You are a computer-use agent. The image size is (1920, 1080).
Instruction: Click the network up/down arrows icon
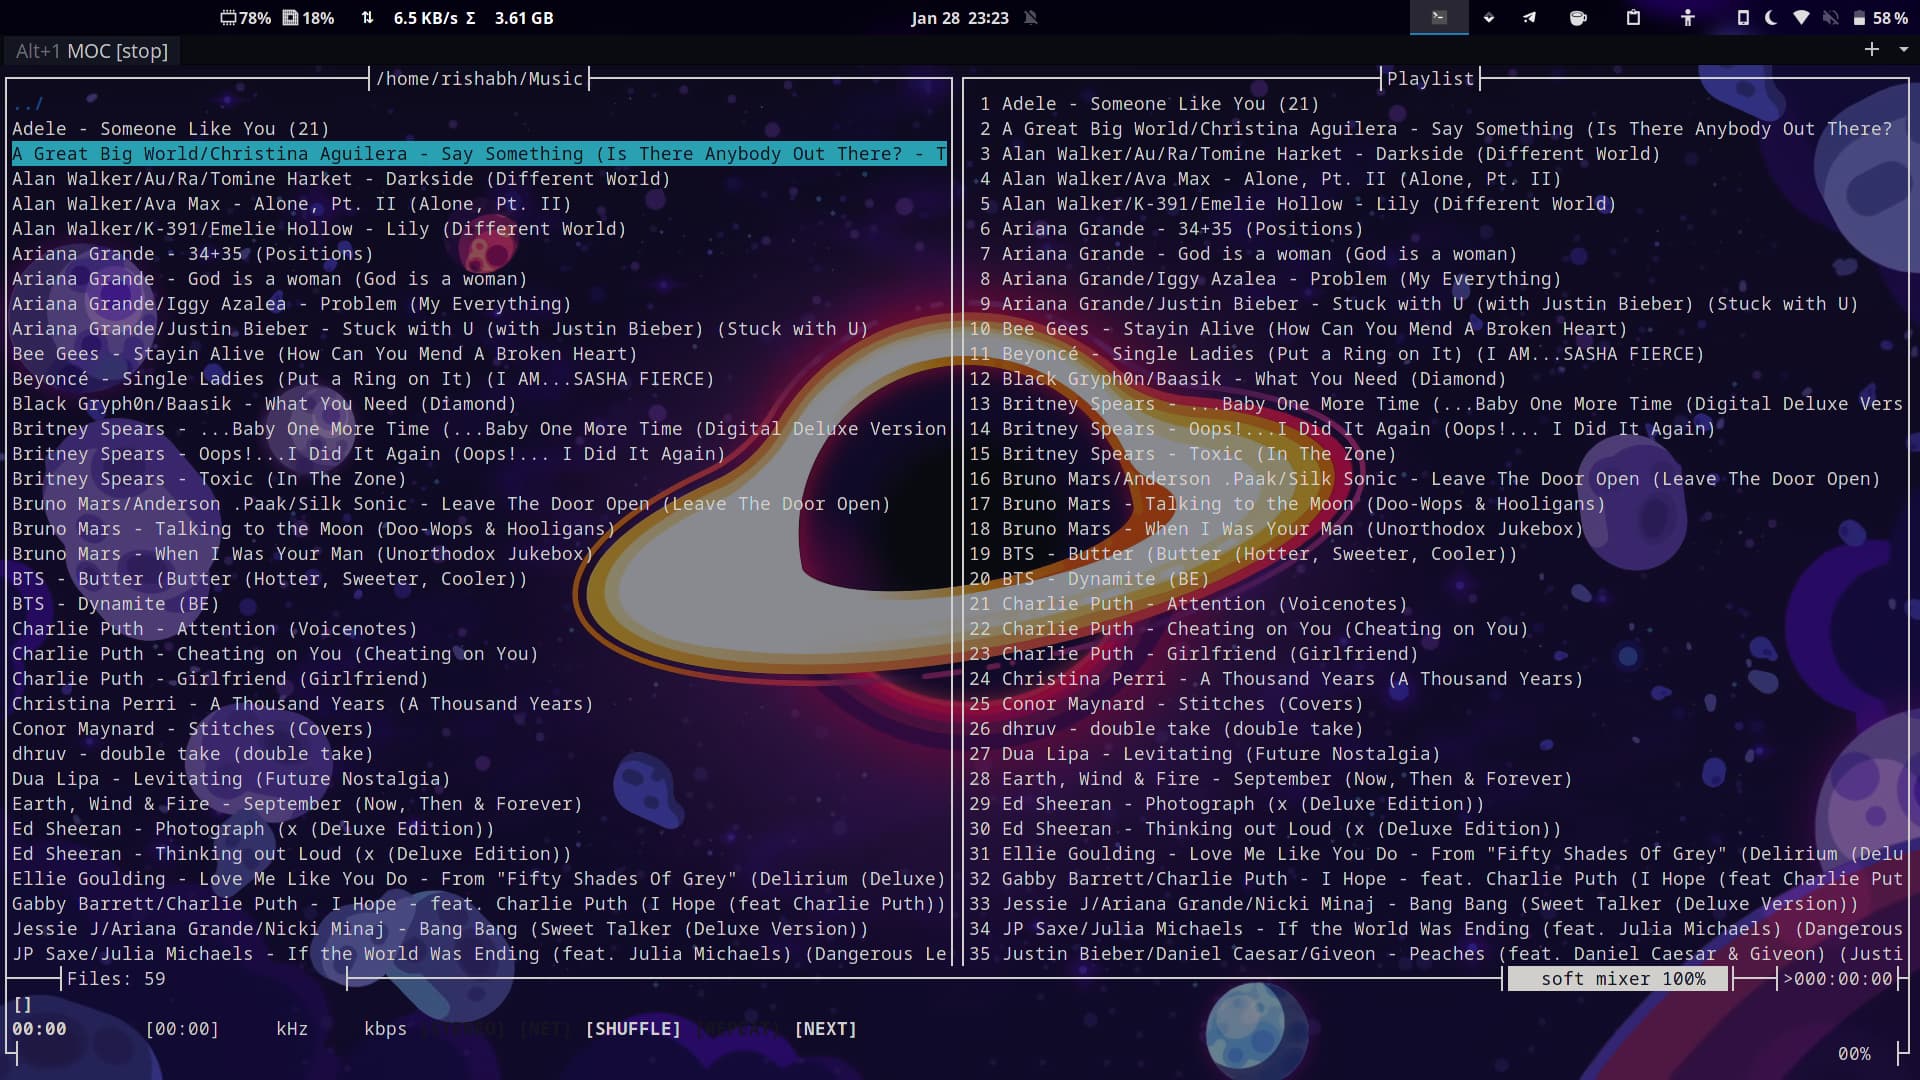point(367,18)
